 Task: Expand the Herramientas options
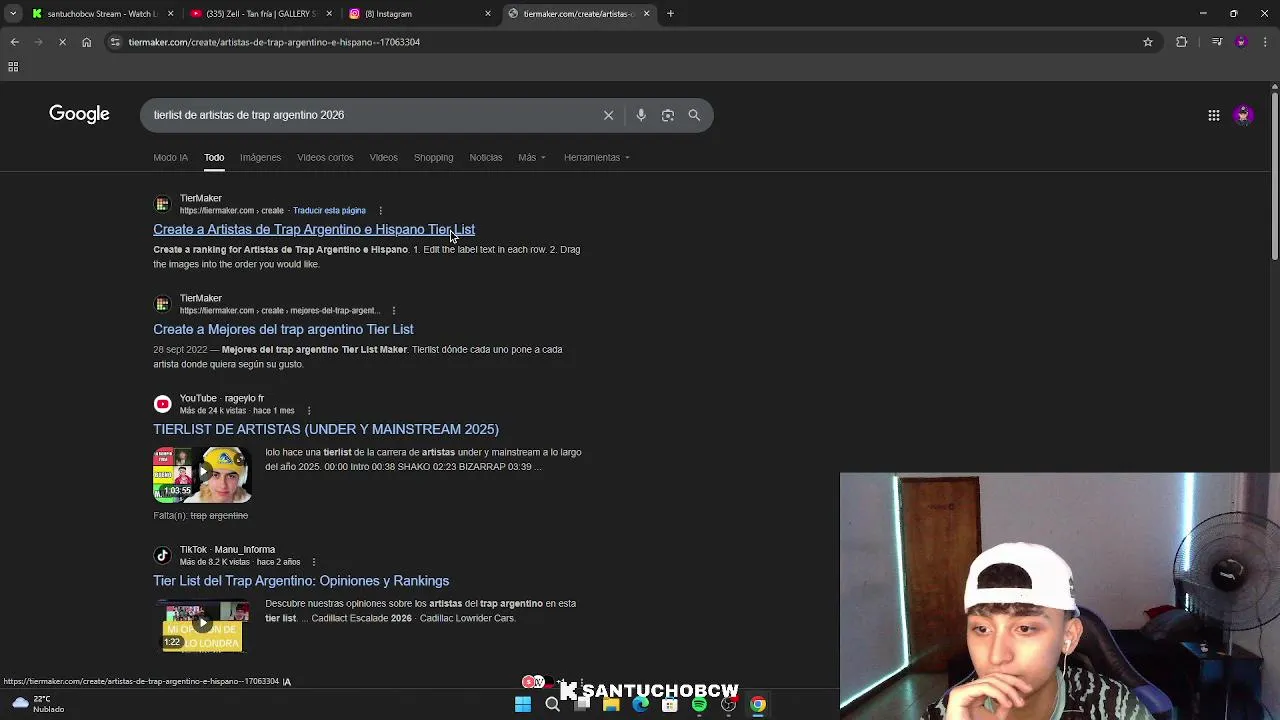click(x=597, y=157)
